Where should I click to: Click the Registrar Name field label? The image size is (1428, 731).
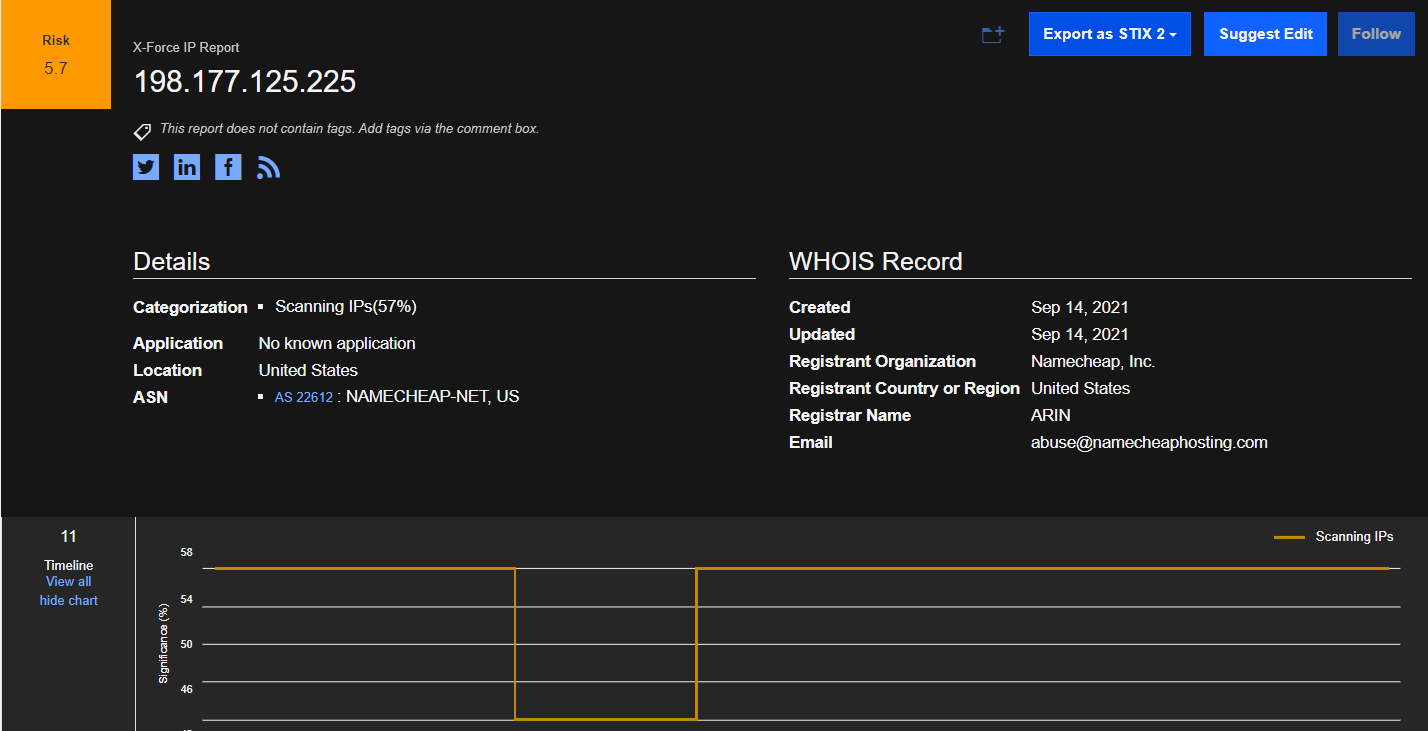pos(850,415)
